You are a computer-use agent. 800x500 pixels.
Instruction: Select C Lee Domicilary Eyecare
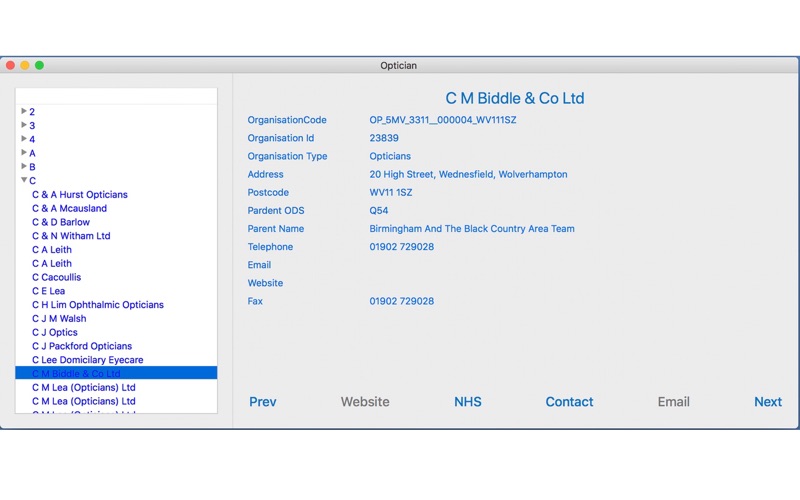(87, 360)
